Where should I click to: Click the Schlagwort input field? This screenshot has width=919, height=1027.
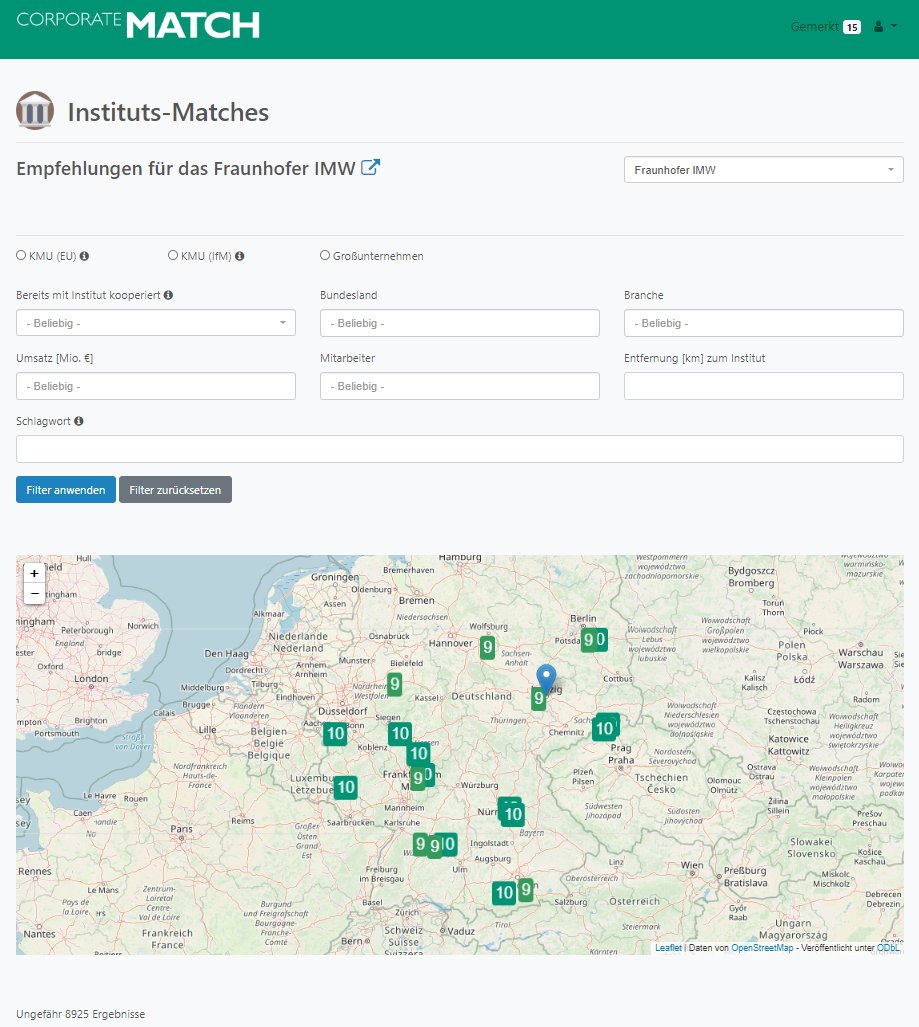pos(460,449)
